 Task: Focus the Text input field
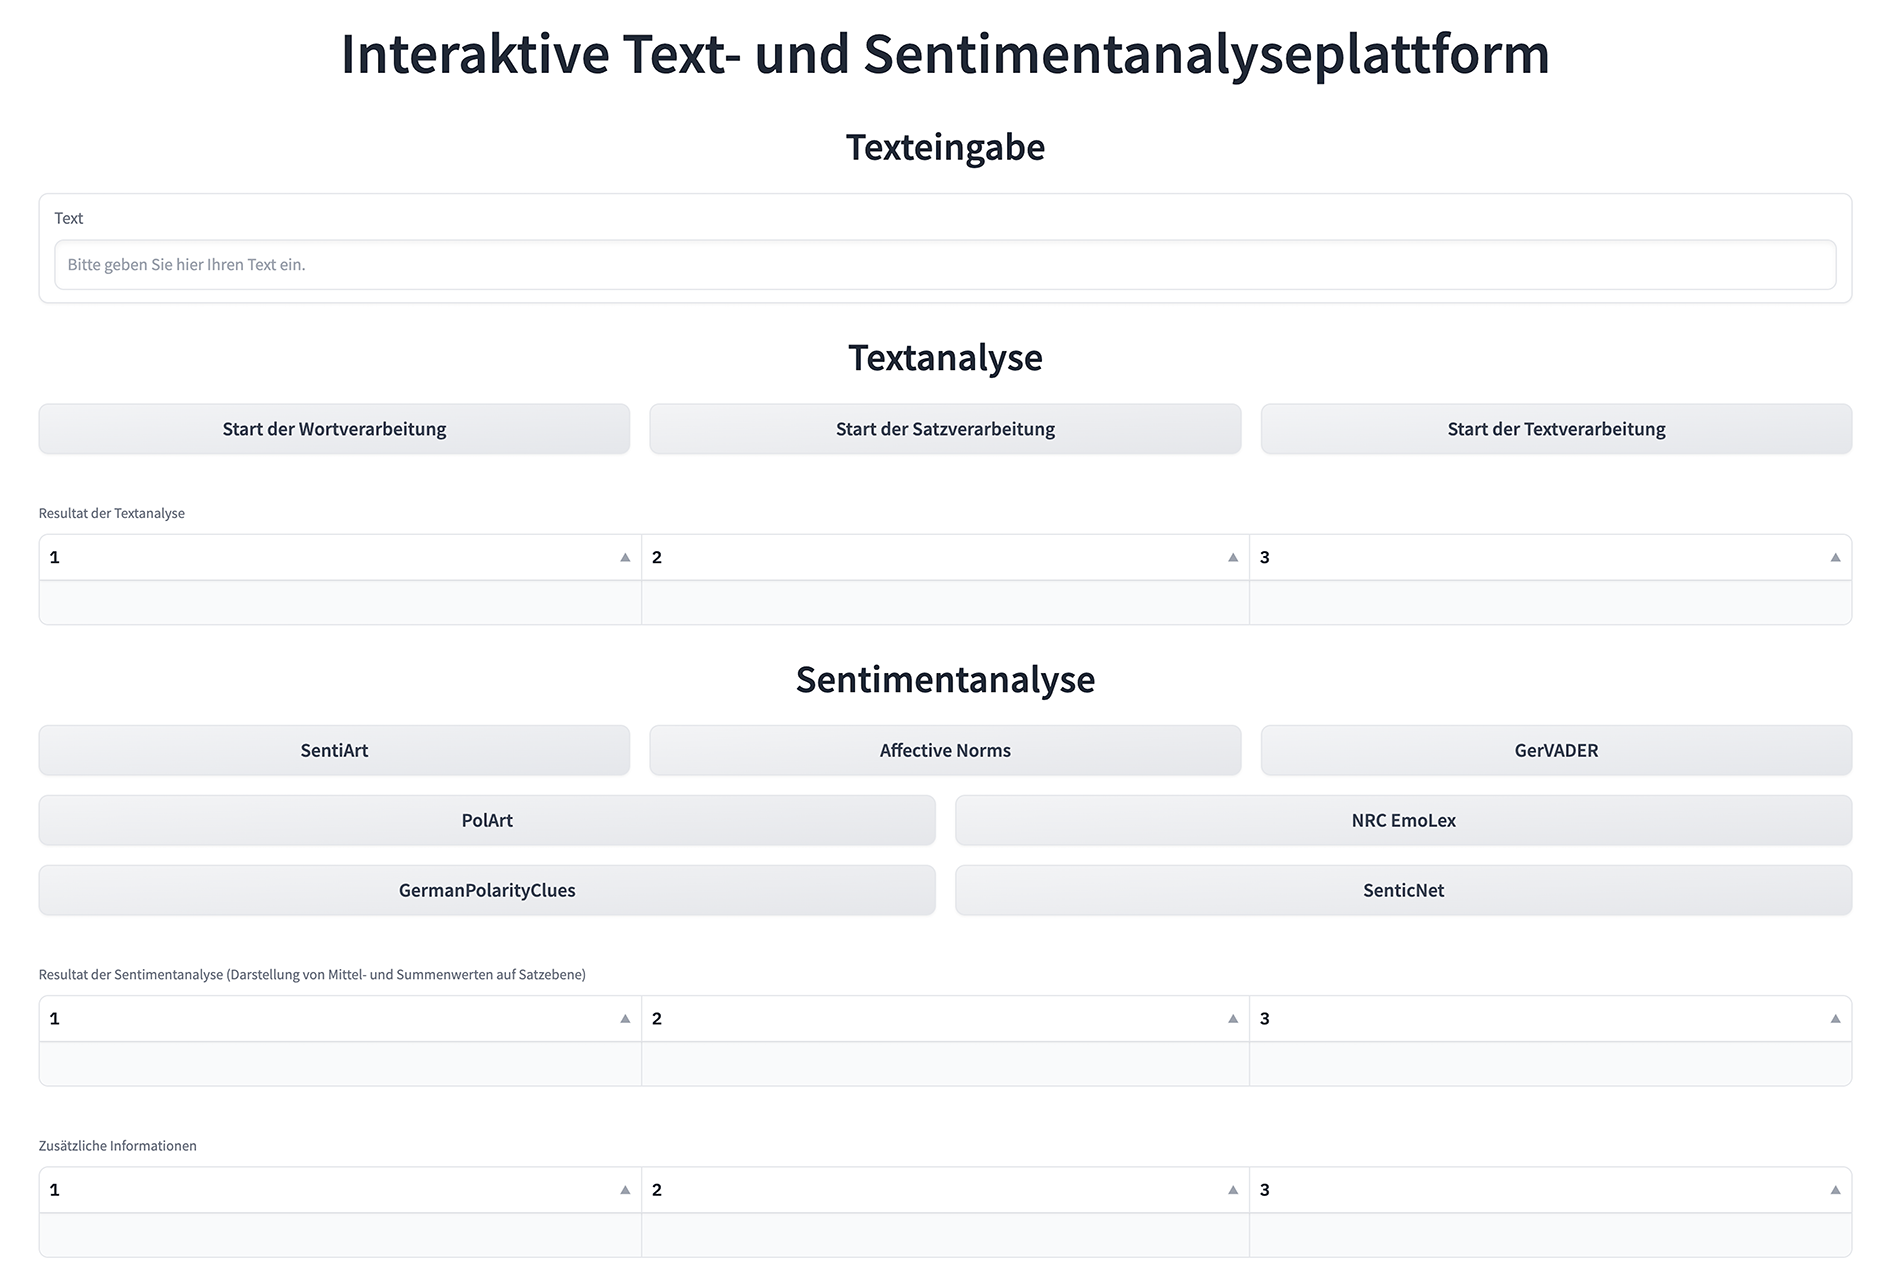pyautogui.click(x=945, y=265)
